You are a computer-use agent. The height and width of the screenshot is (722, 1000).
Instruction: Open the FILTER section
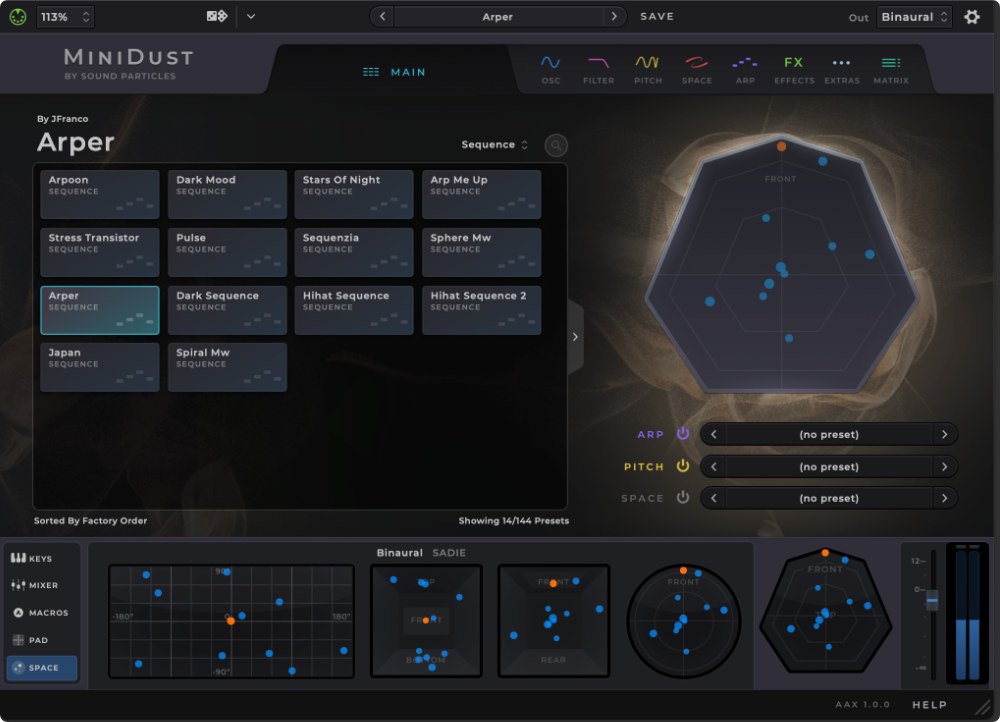(598, 70)
